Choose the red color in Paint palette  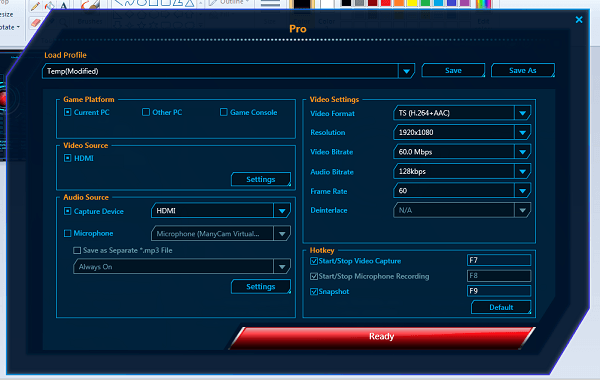[x=386, y=3]
